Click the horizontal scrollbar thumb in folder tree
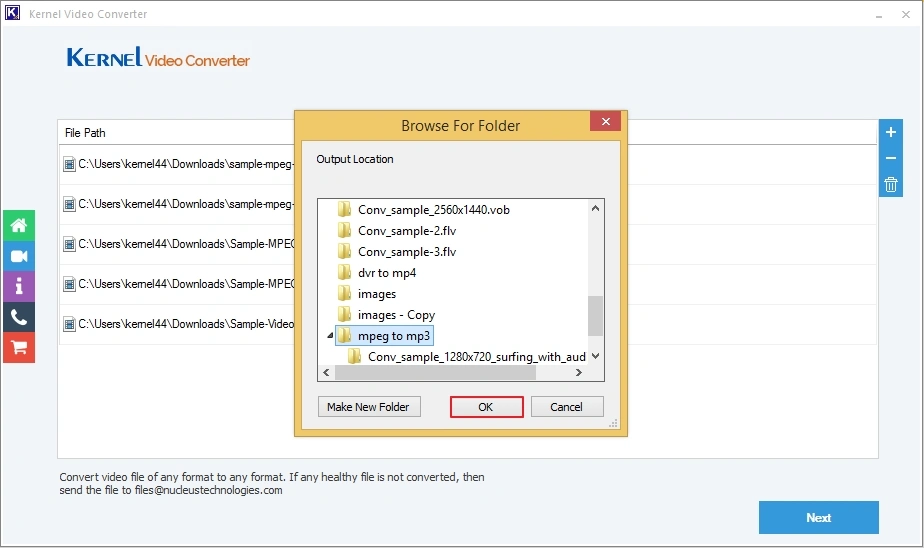The height and width of the screenshot is (548, 924). click(x=435, y=372)
